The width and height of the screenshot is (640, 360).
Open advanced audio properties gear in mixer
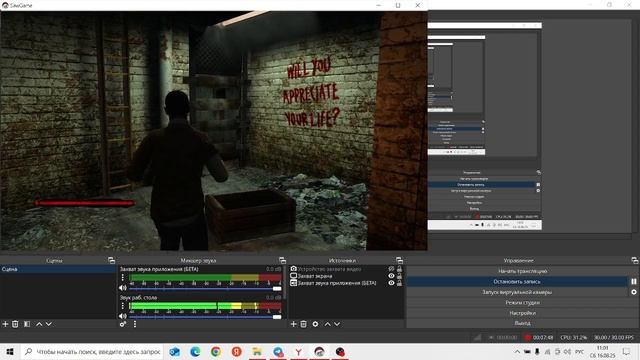point(122,324)
